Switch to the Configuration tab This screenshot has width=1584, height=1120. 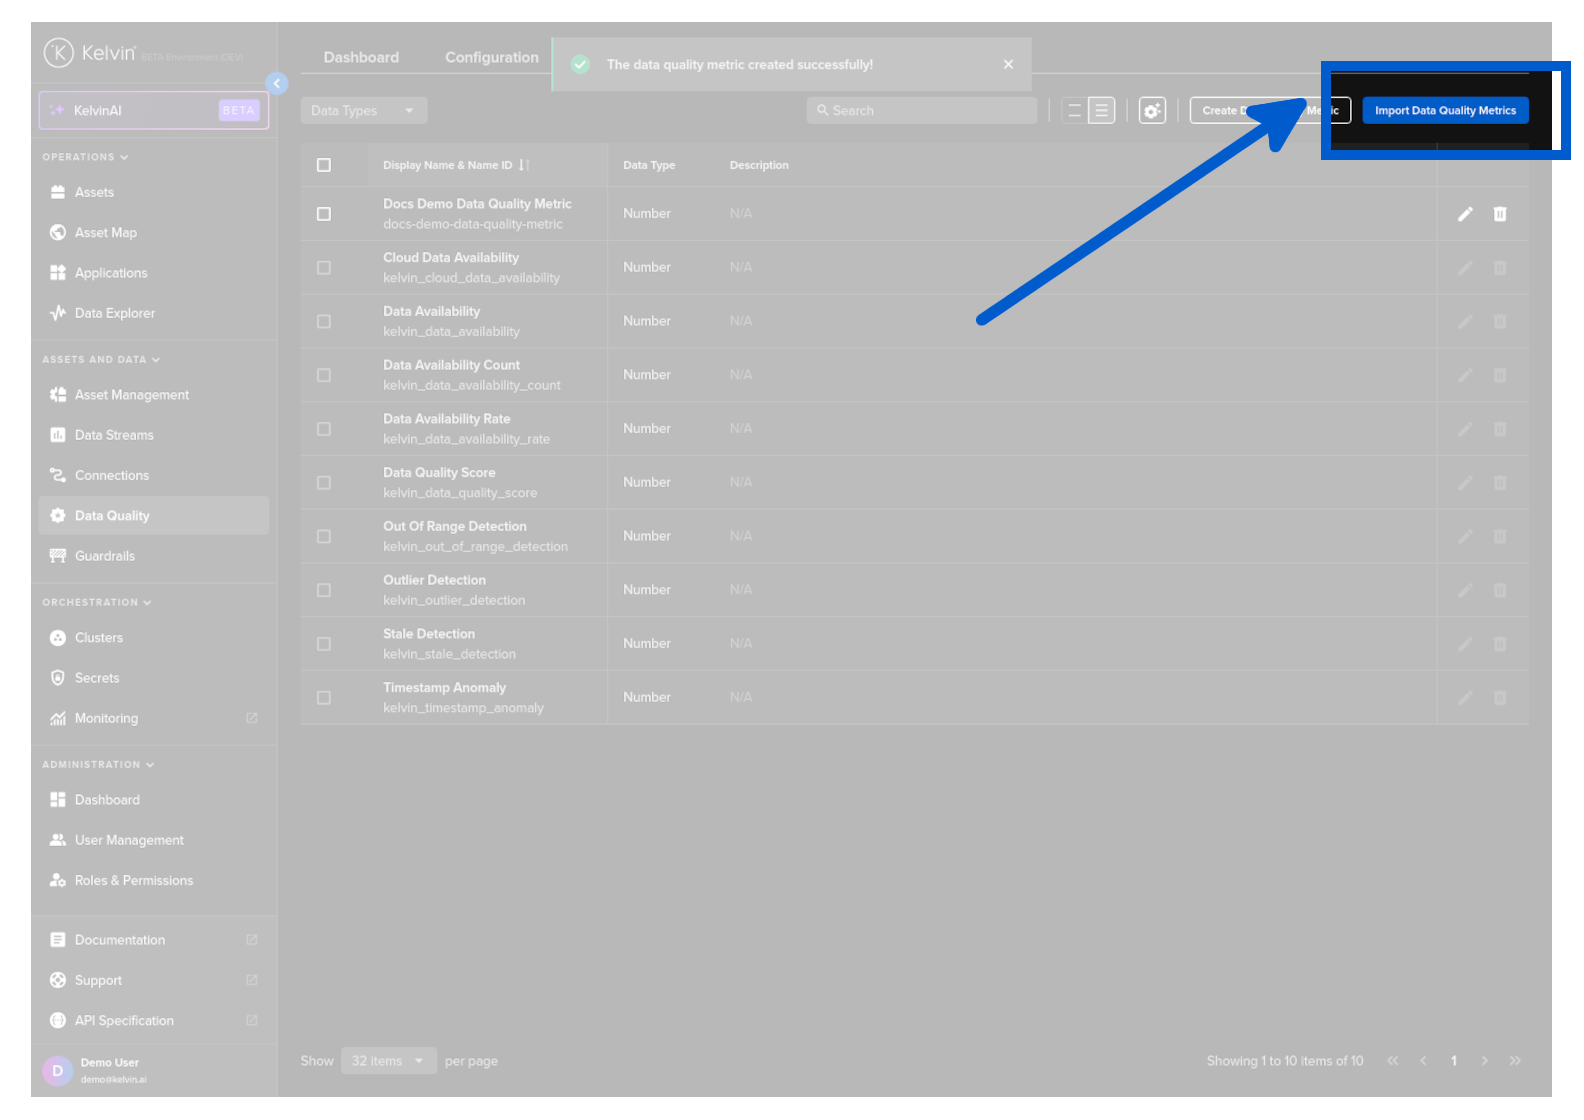491,58
